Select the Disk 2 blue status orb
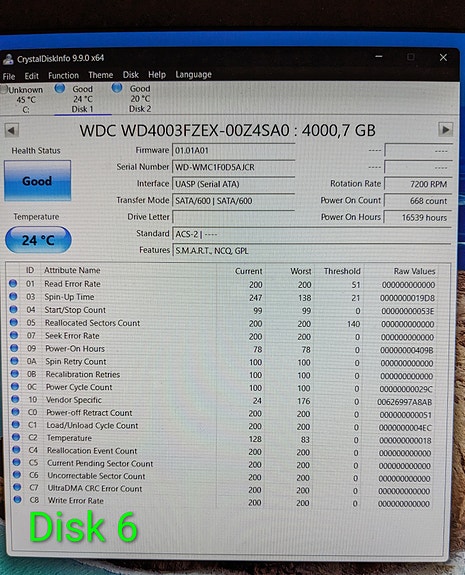Image resolution: width=465 pixels, height=575 pixels. 117,88
